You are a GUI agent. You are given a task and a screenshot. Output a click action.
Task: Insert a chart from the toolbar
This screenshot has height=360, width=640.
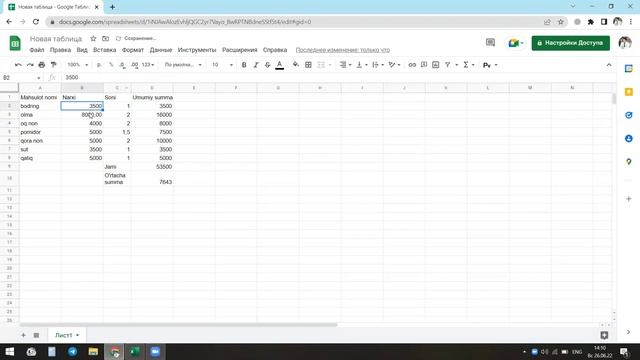pos(436,65)
